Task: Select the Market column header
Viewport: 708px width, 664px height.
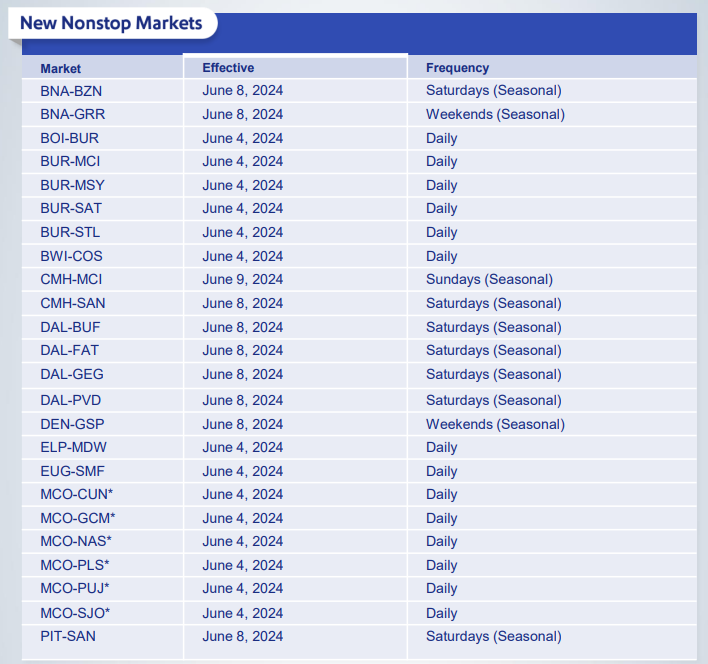Action: 61,69
